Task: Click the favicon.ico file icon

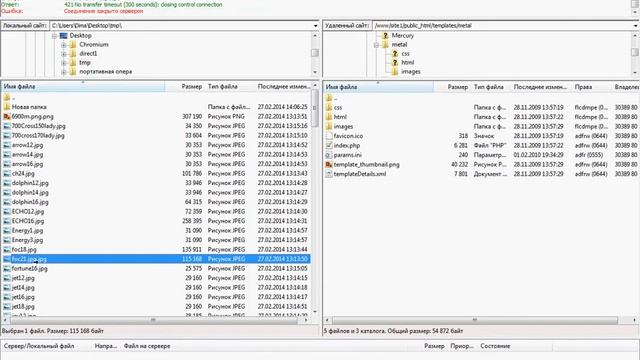Action: point(329,136)
